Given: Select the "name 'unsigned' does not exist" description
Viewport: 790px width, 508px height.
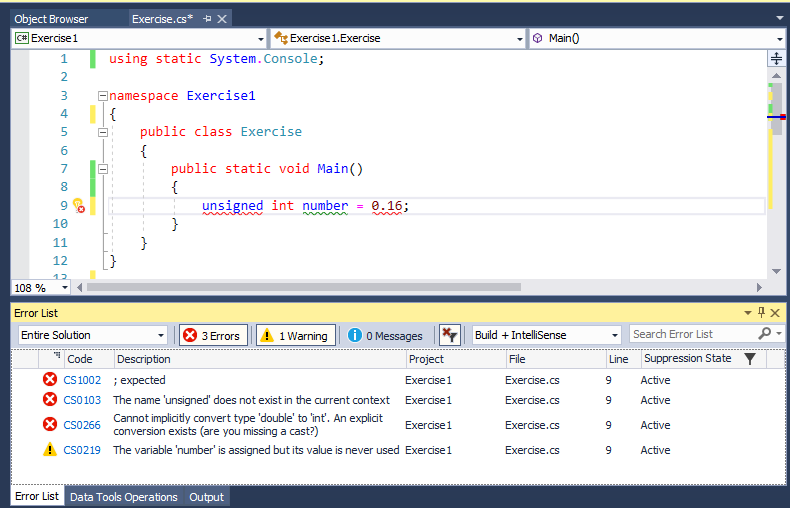Looking at the screenshot, I should tap(251, 400).
